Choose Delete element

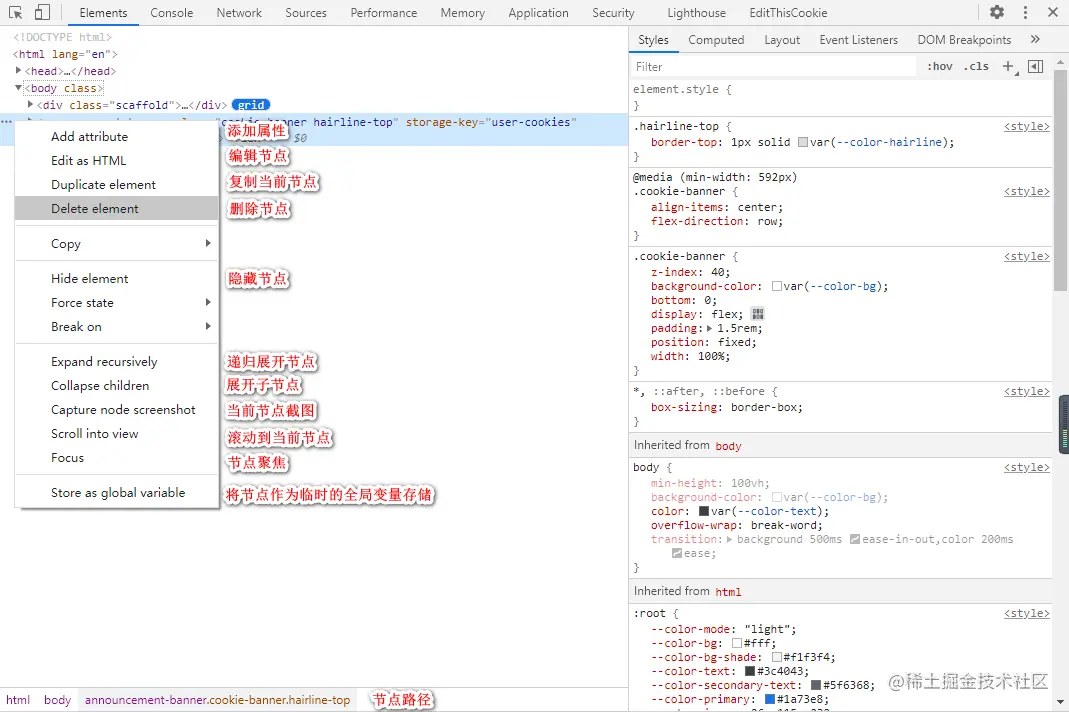click(x=117, y=209)
